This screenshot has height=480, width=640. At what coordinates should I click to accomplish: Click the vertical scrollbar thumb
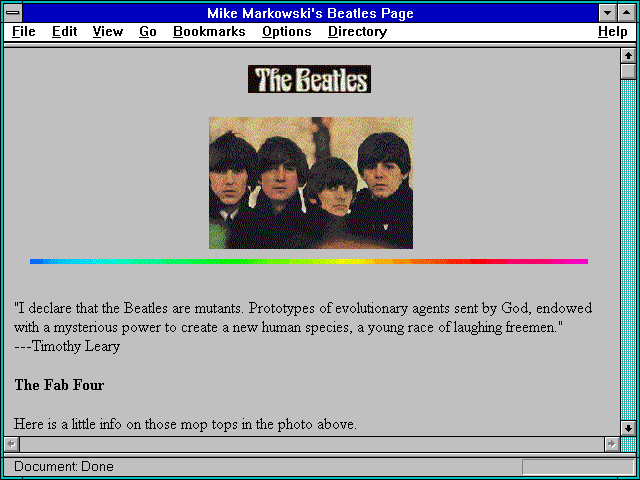[628, 71]
